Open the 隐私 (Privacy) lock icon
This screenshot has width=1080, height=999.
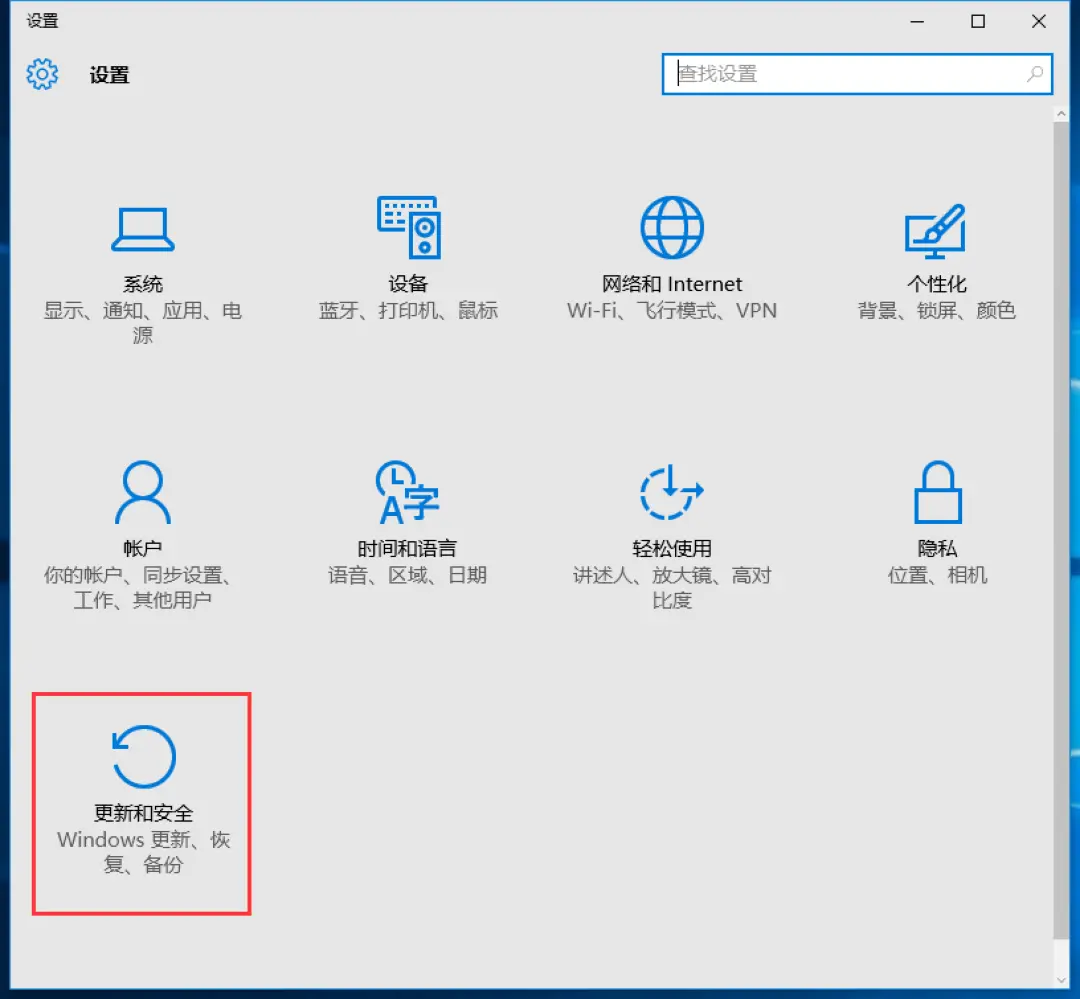click(x=937, y=492)
